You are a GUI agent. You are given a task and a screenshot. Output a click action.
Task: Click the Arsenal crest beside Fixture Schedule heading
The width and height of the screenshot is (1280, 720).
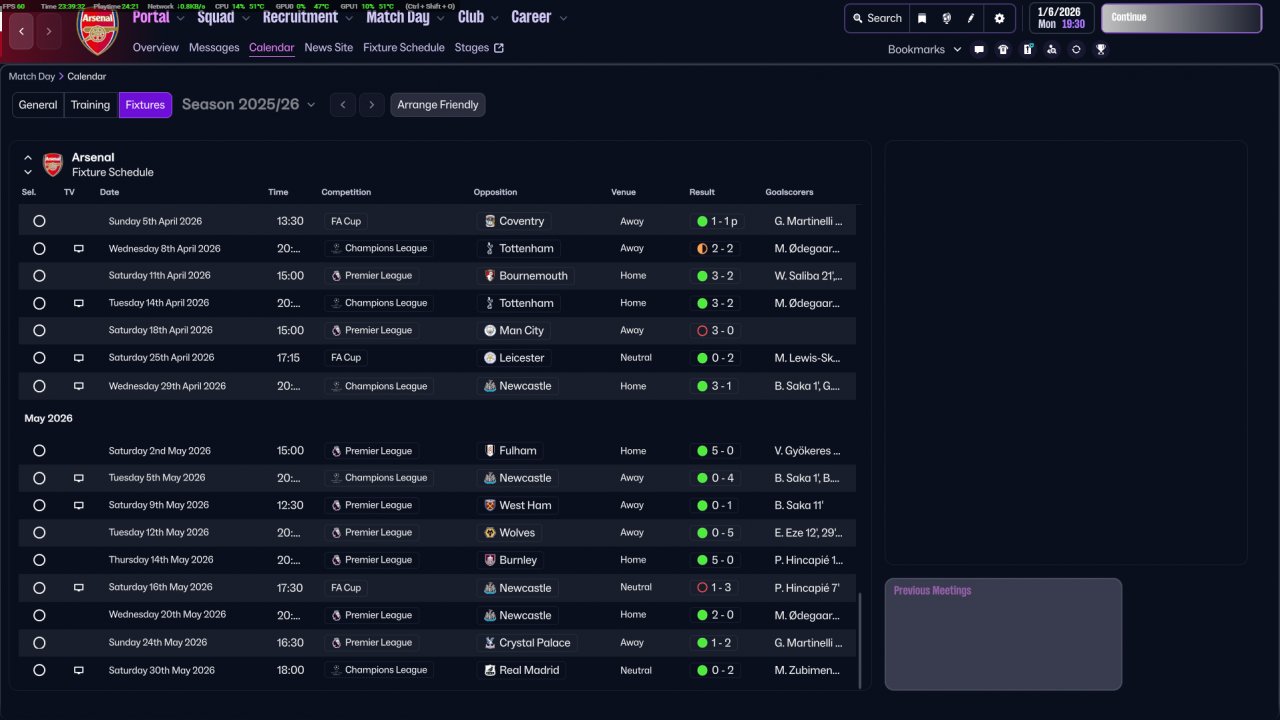(53, 165)
